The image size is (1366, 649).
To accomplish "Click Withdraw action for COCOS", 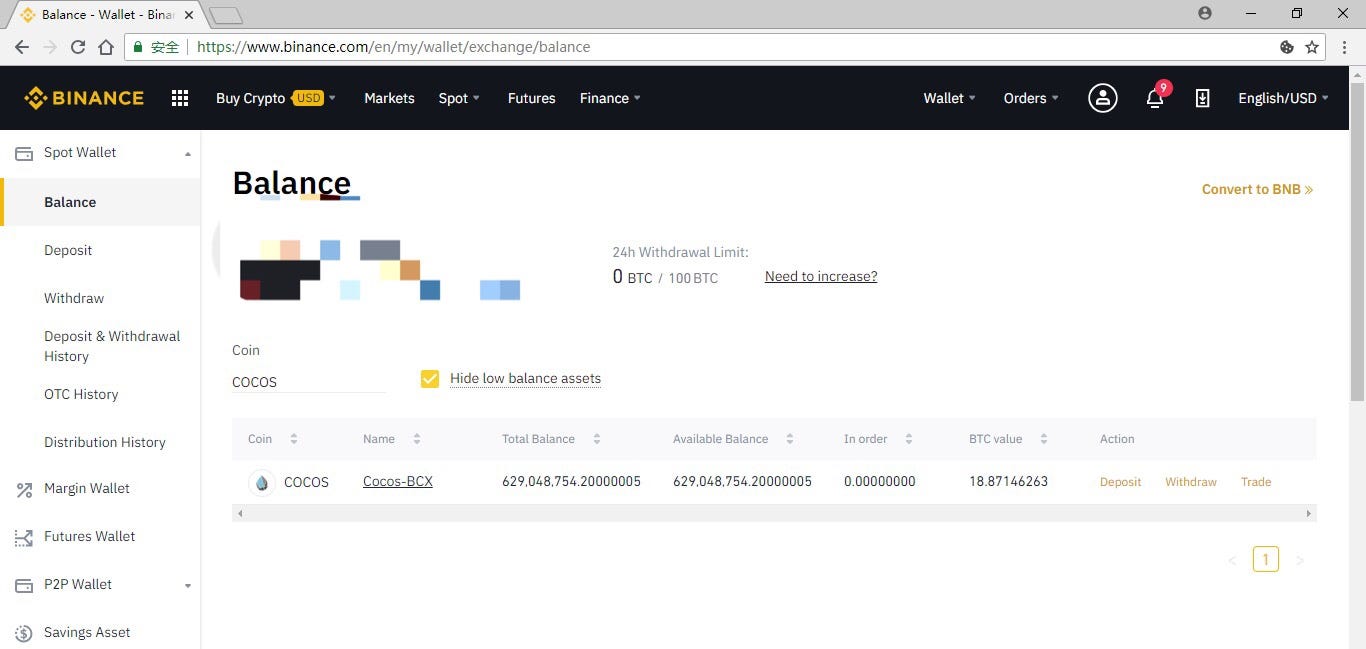I will coord(1191,482).
